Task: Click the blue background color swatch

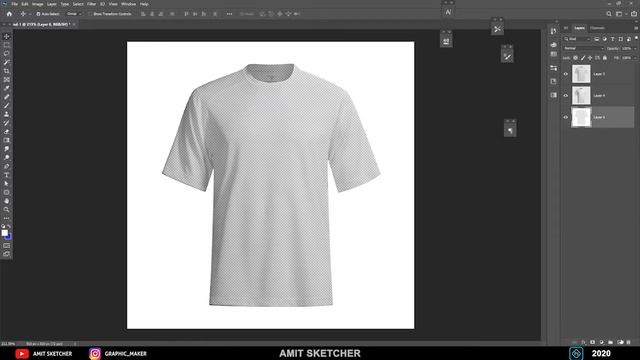Action: click(x=9, y=237)
